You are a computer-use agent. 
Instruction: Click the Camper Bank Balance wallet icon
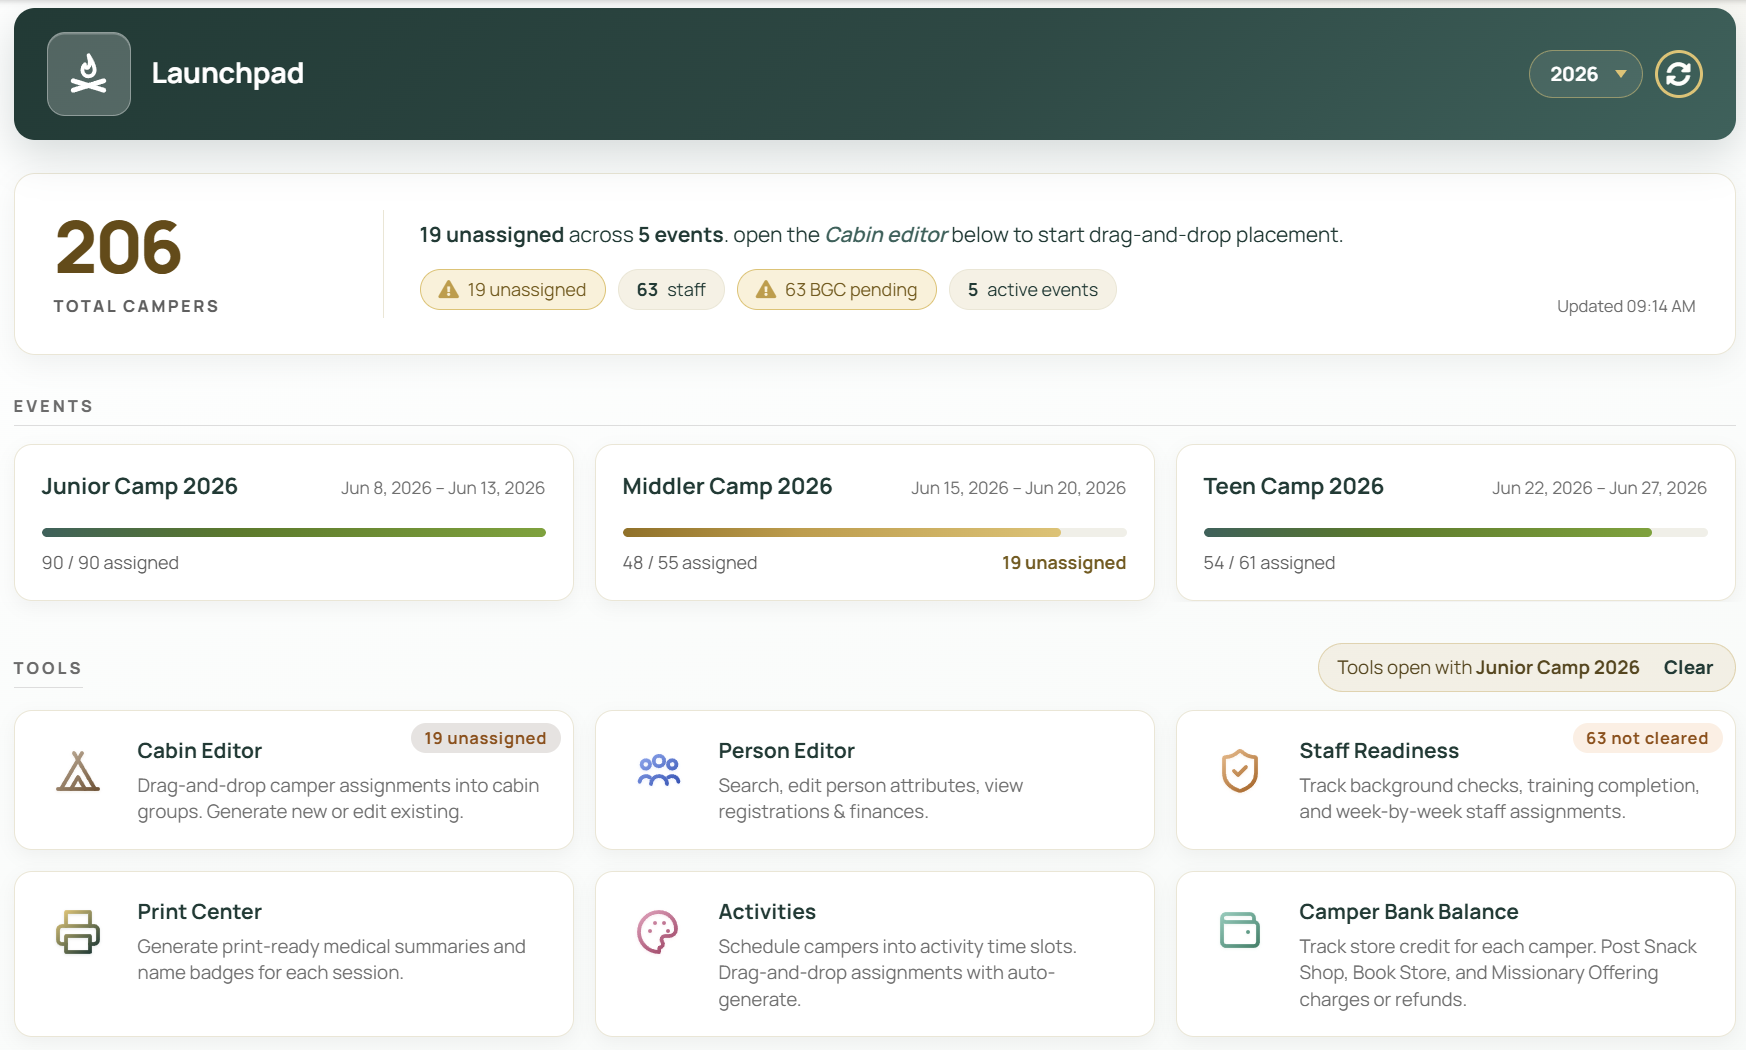tap(1240, 930)
